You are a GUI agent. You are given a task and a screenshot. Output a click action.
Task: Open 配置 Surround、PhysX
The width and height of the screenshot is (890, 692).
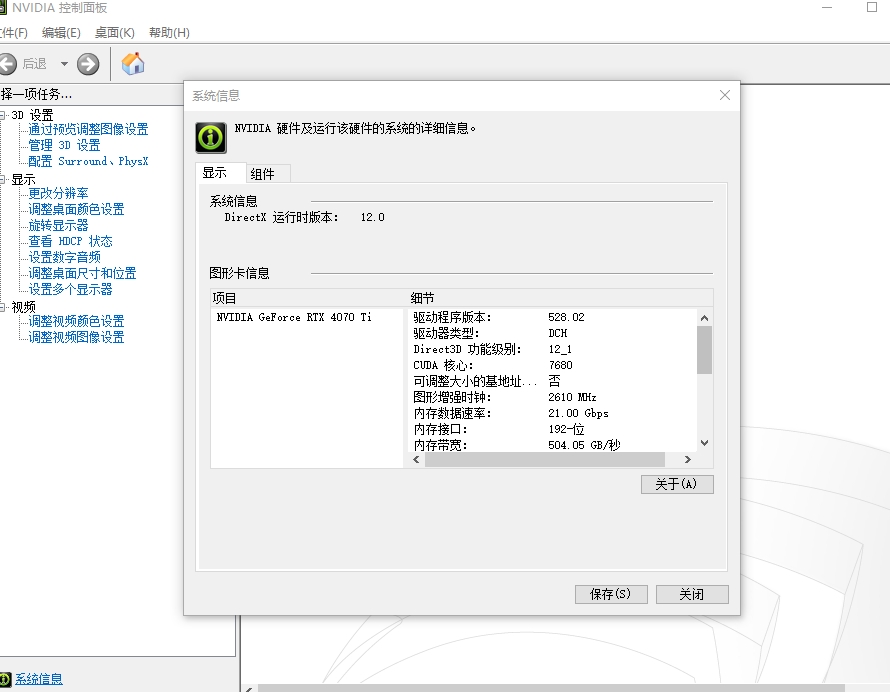click(x=88, y=161)
